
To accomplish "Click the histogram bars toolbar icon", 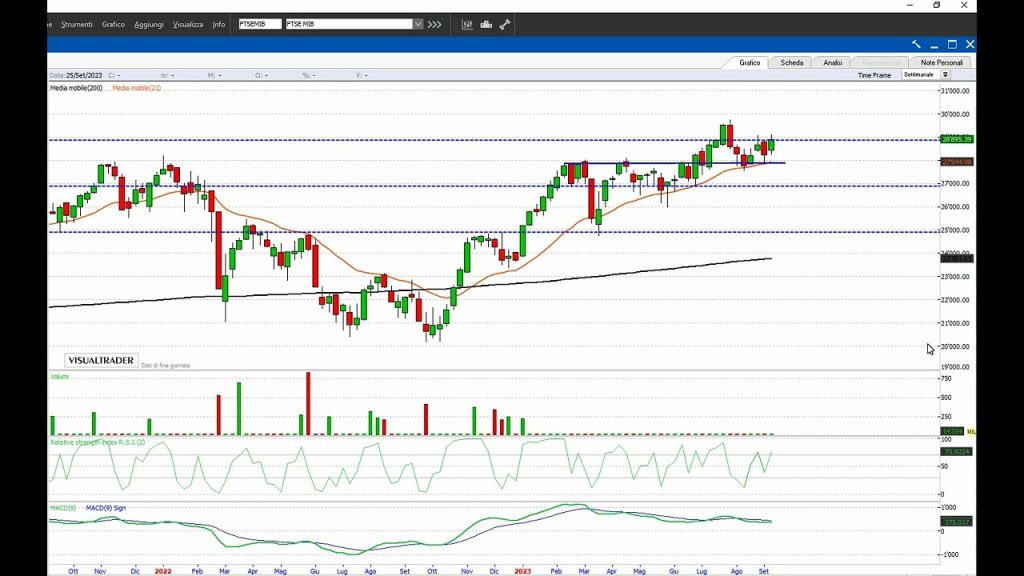I will (x=487, y=24).
